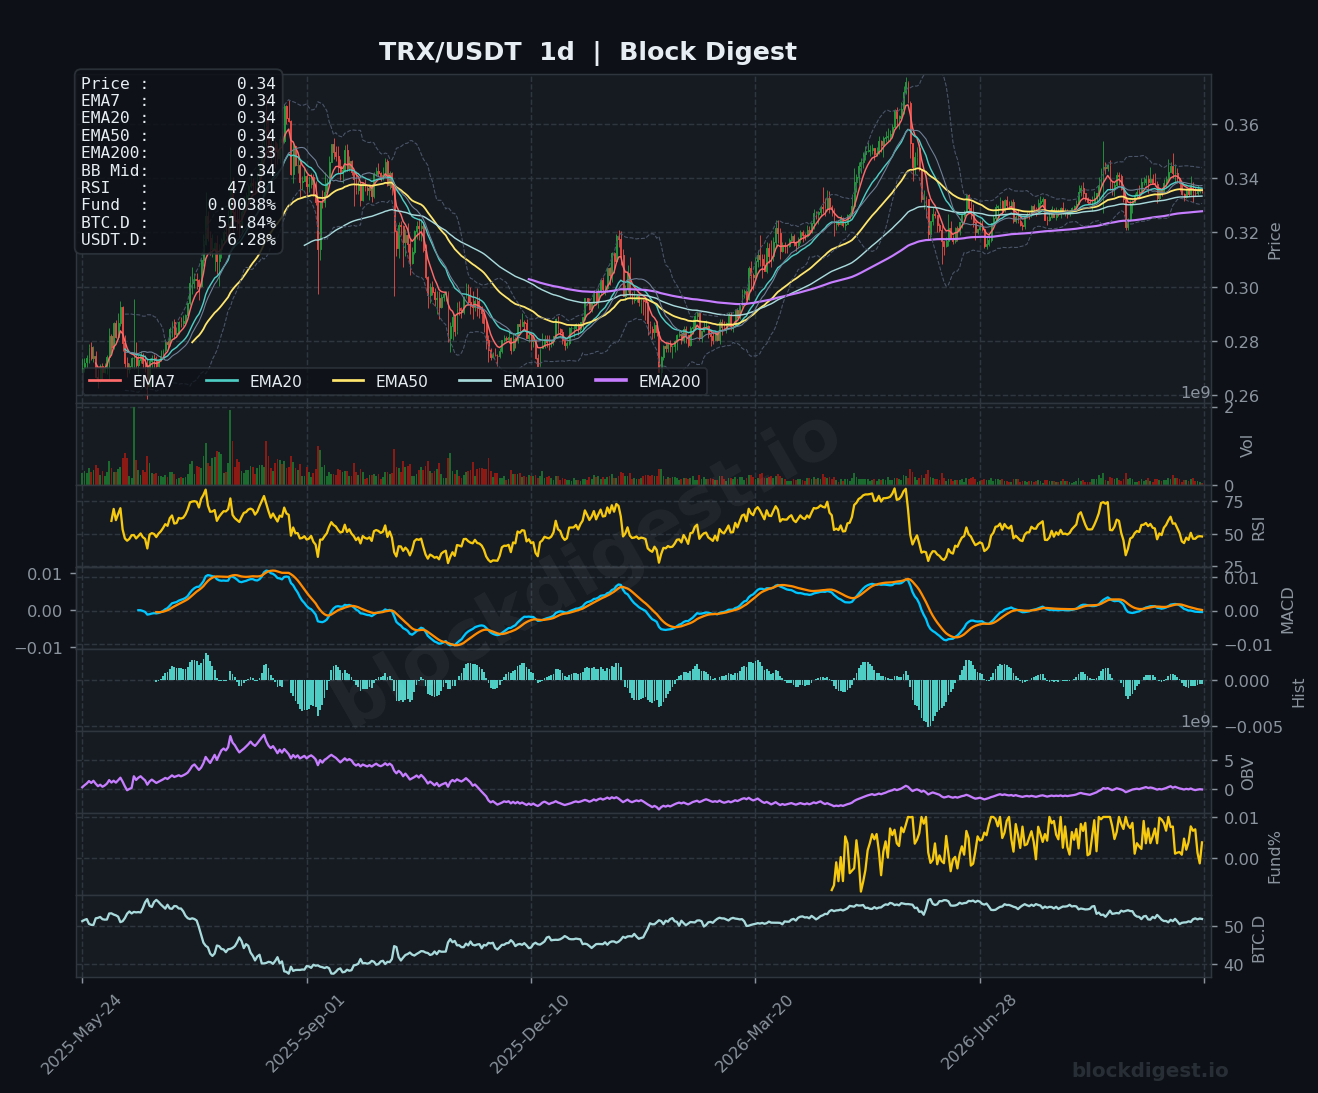The height and width of the screenshot is (1093, 1318).
Task: Select the Hist panel axis label
Action: pos(1299,693)
